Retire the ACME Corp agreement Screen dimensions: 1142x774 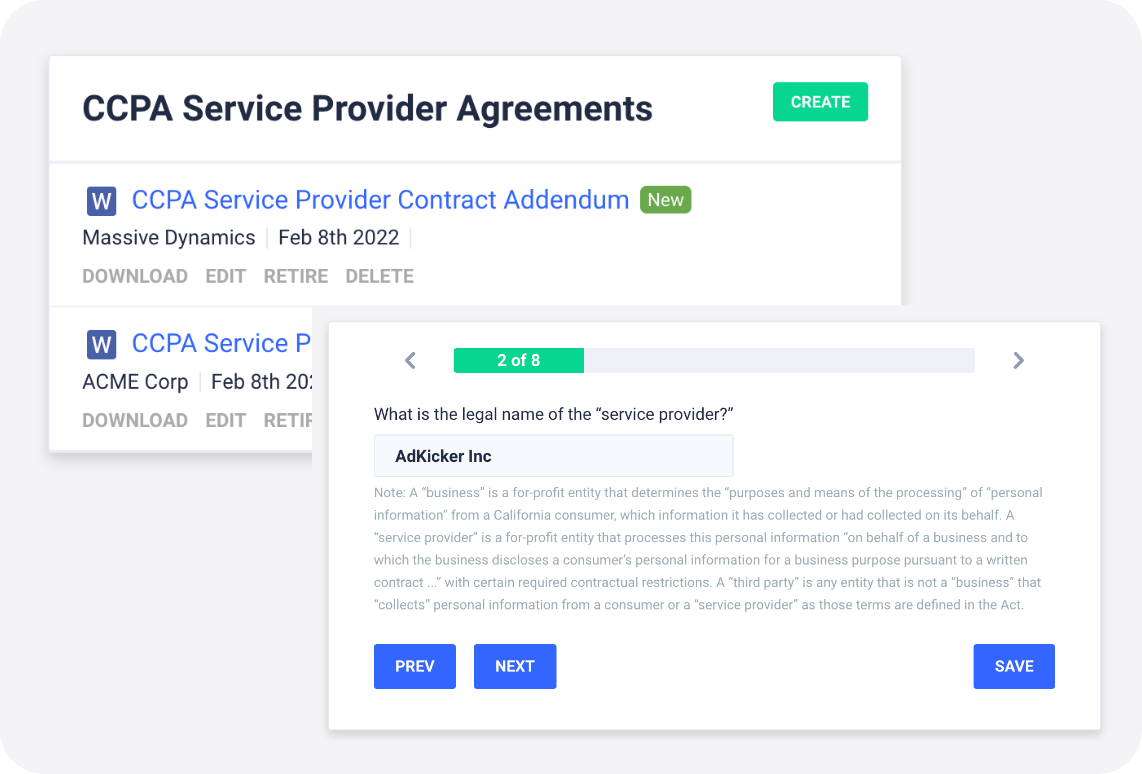tap(288, 420)
